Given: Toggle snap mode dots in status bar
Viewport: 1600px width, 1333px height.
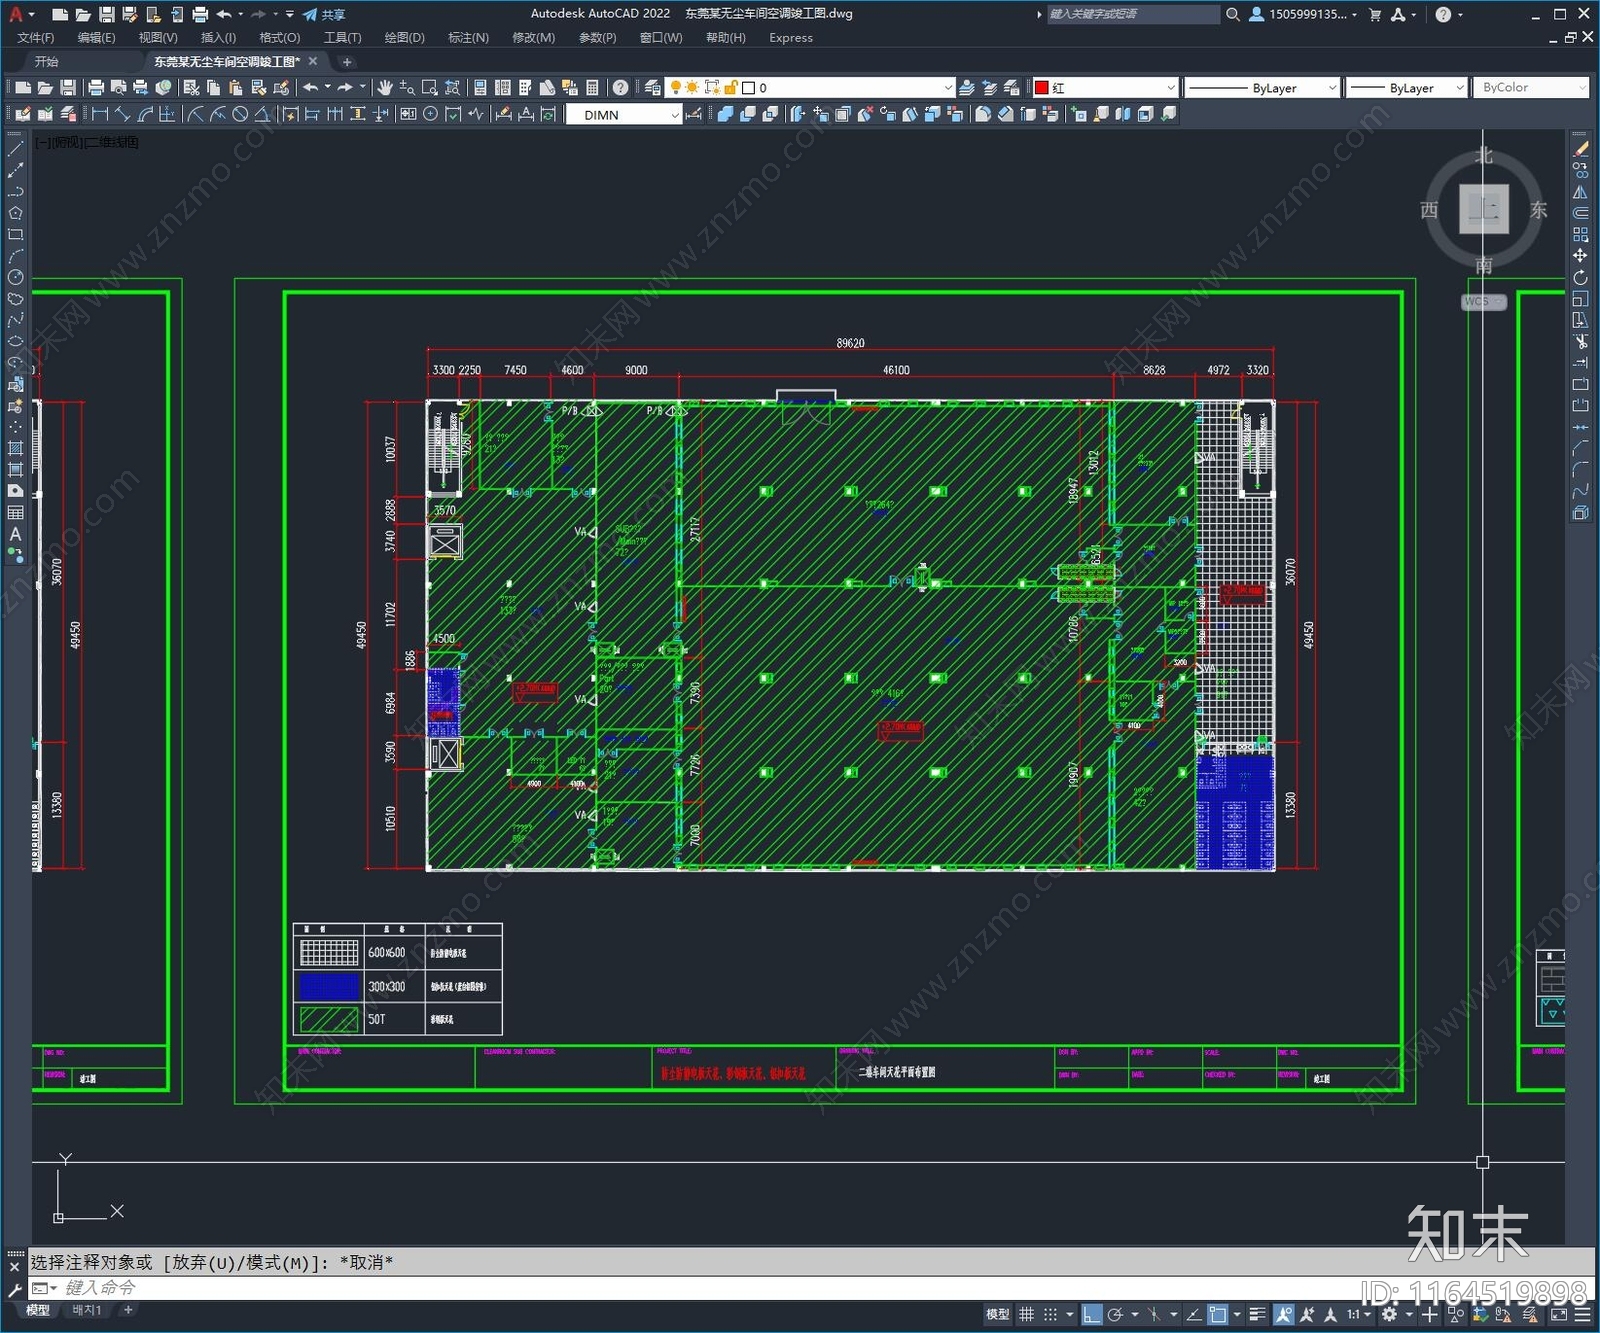Looking at the screenshot, I should [1050, 1314].
